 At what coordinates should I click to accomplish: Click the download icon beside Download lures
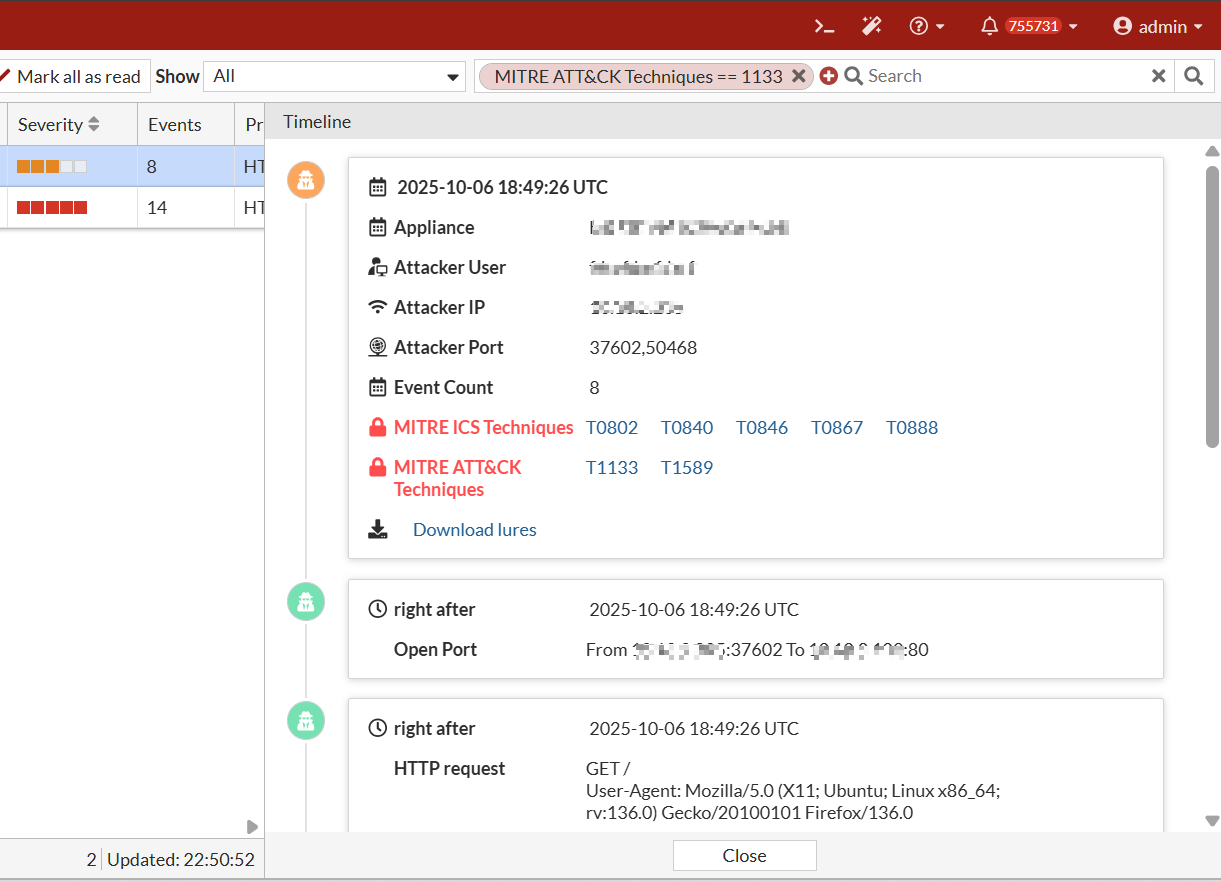(x=378, y=529)
